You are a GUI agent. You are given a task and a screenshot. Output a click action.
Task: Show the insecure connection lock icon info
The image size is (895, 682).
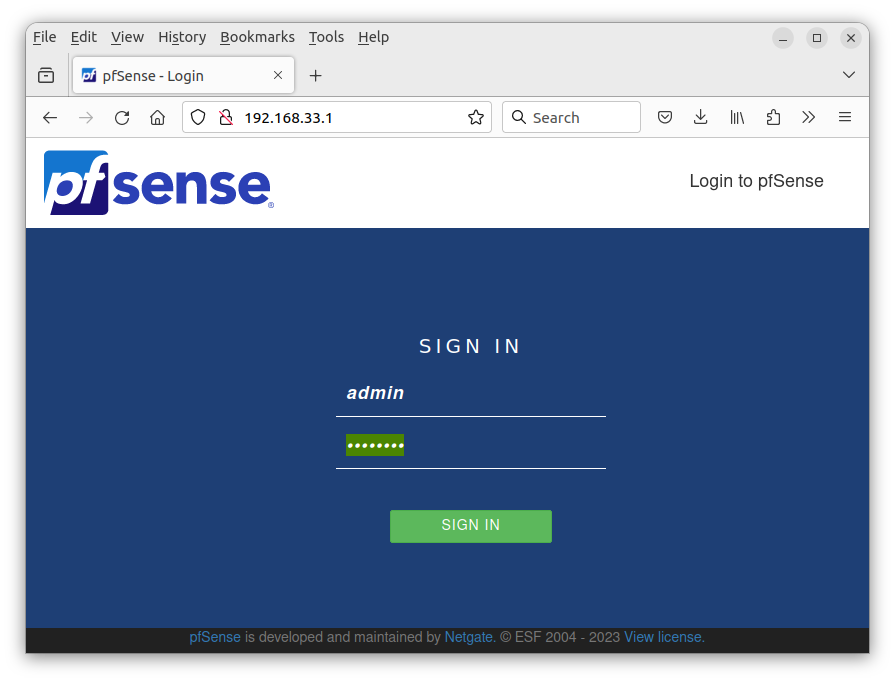[x=226, y=118]
